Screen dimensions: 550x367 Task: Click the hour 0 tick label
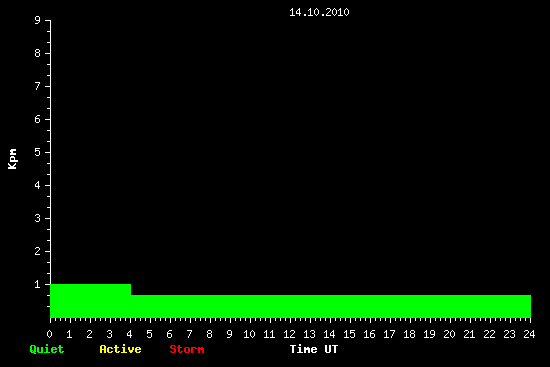[x=49, y=334]
